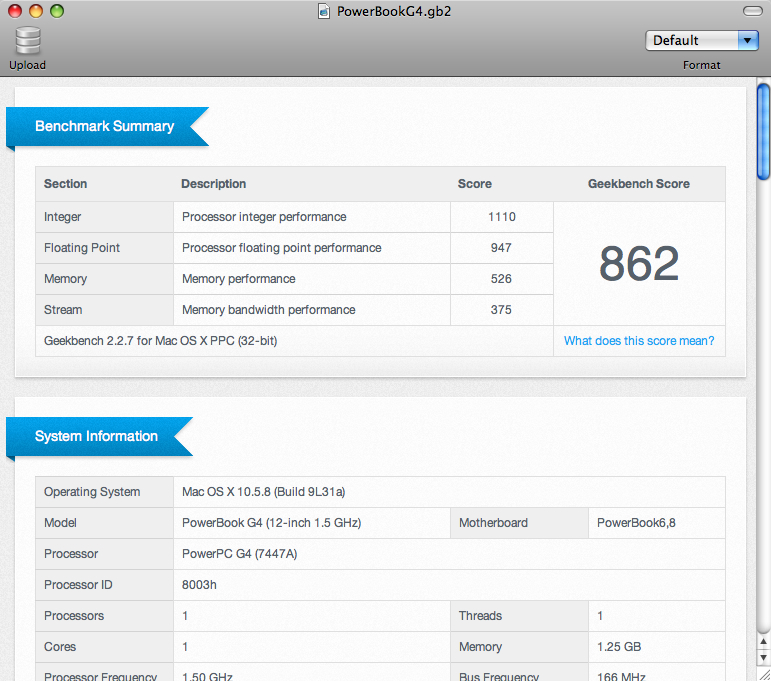
Task: Click the Operating System label
Action: [92, 492]
